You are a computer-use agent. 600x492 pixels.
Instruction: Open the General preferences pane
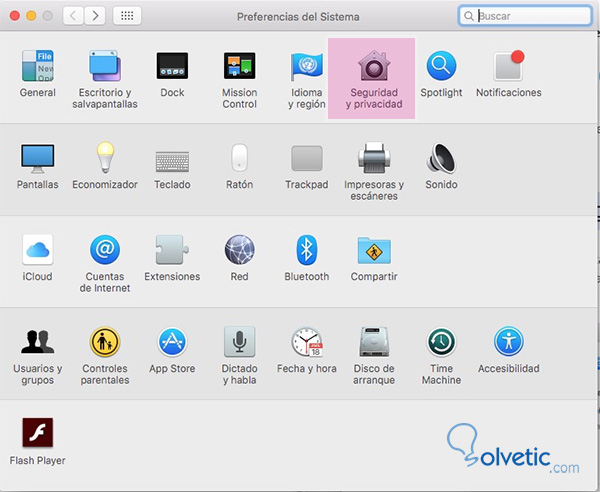[38, 66]
